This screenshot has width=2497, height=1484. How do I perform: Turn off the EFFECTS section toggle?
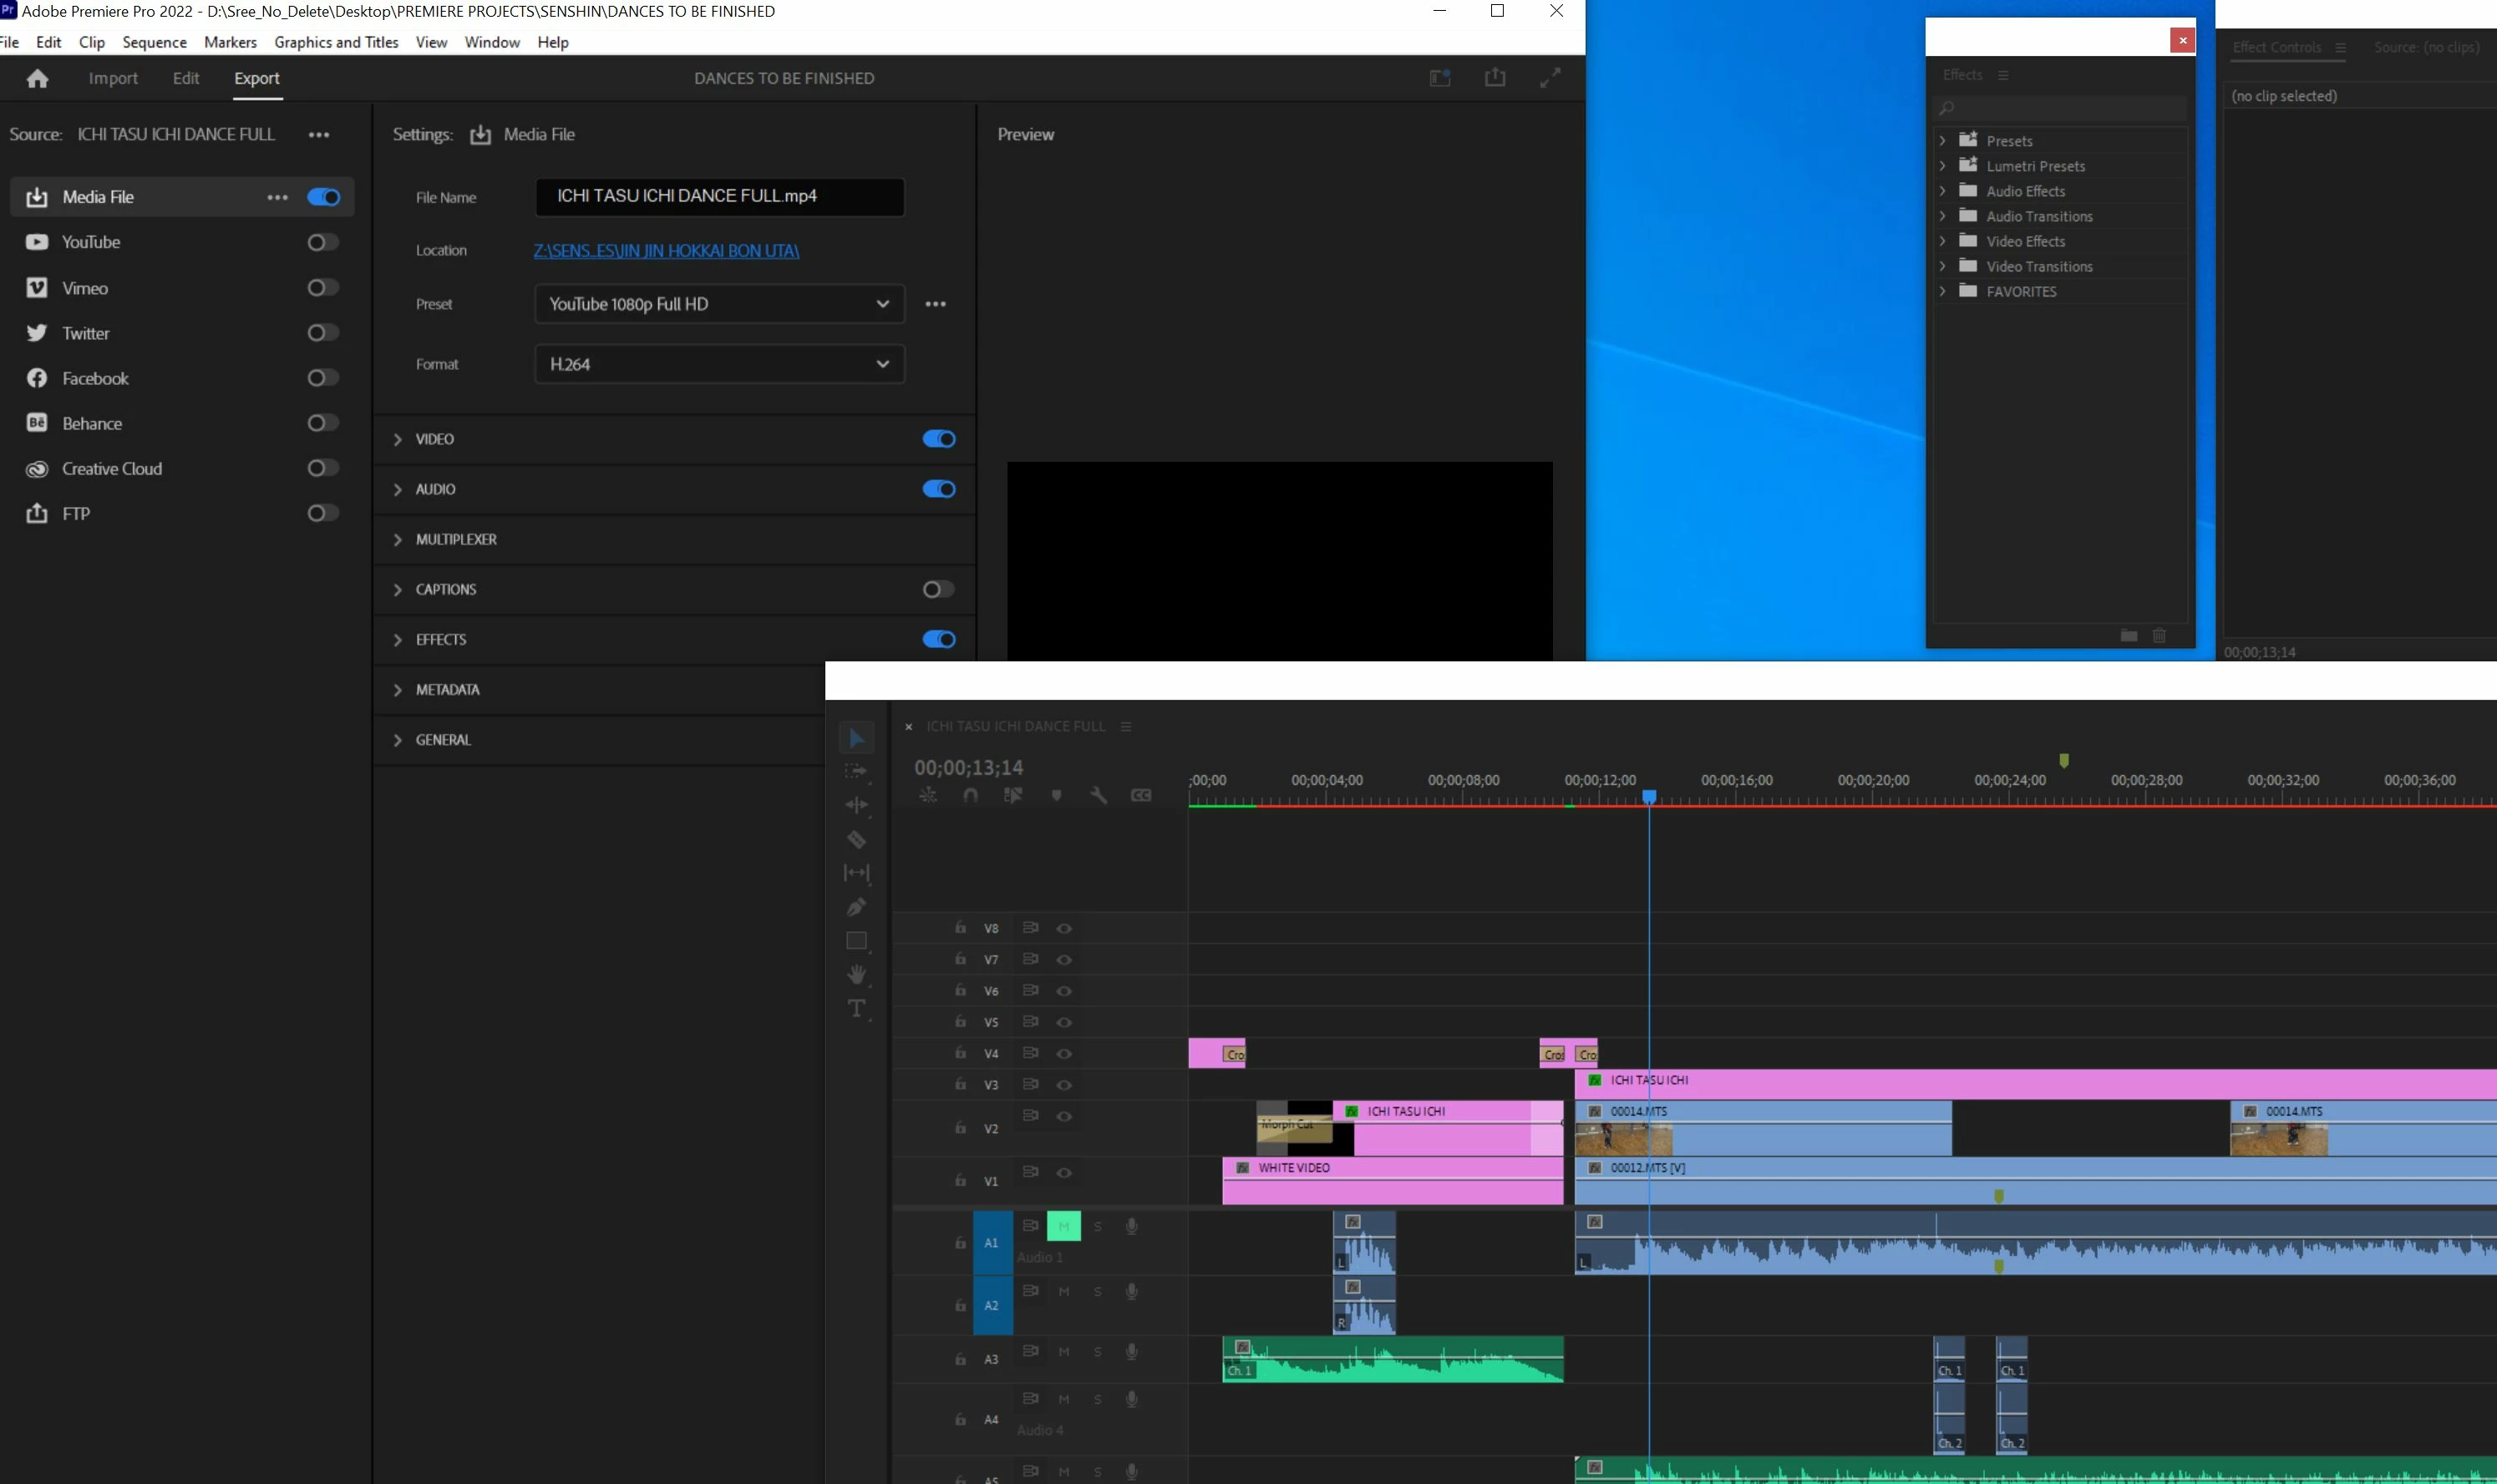click(938, 639)
